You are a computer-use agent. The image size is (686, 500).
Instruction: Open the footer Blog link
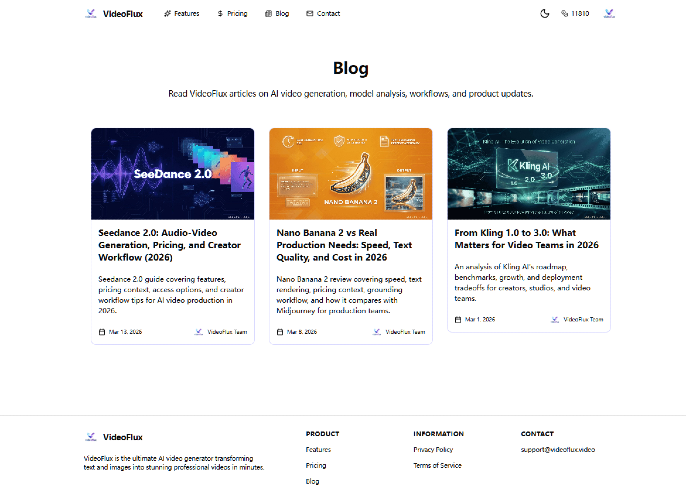pos(312,482)
